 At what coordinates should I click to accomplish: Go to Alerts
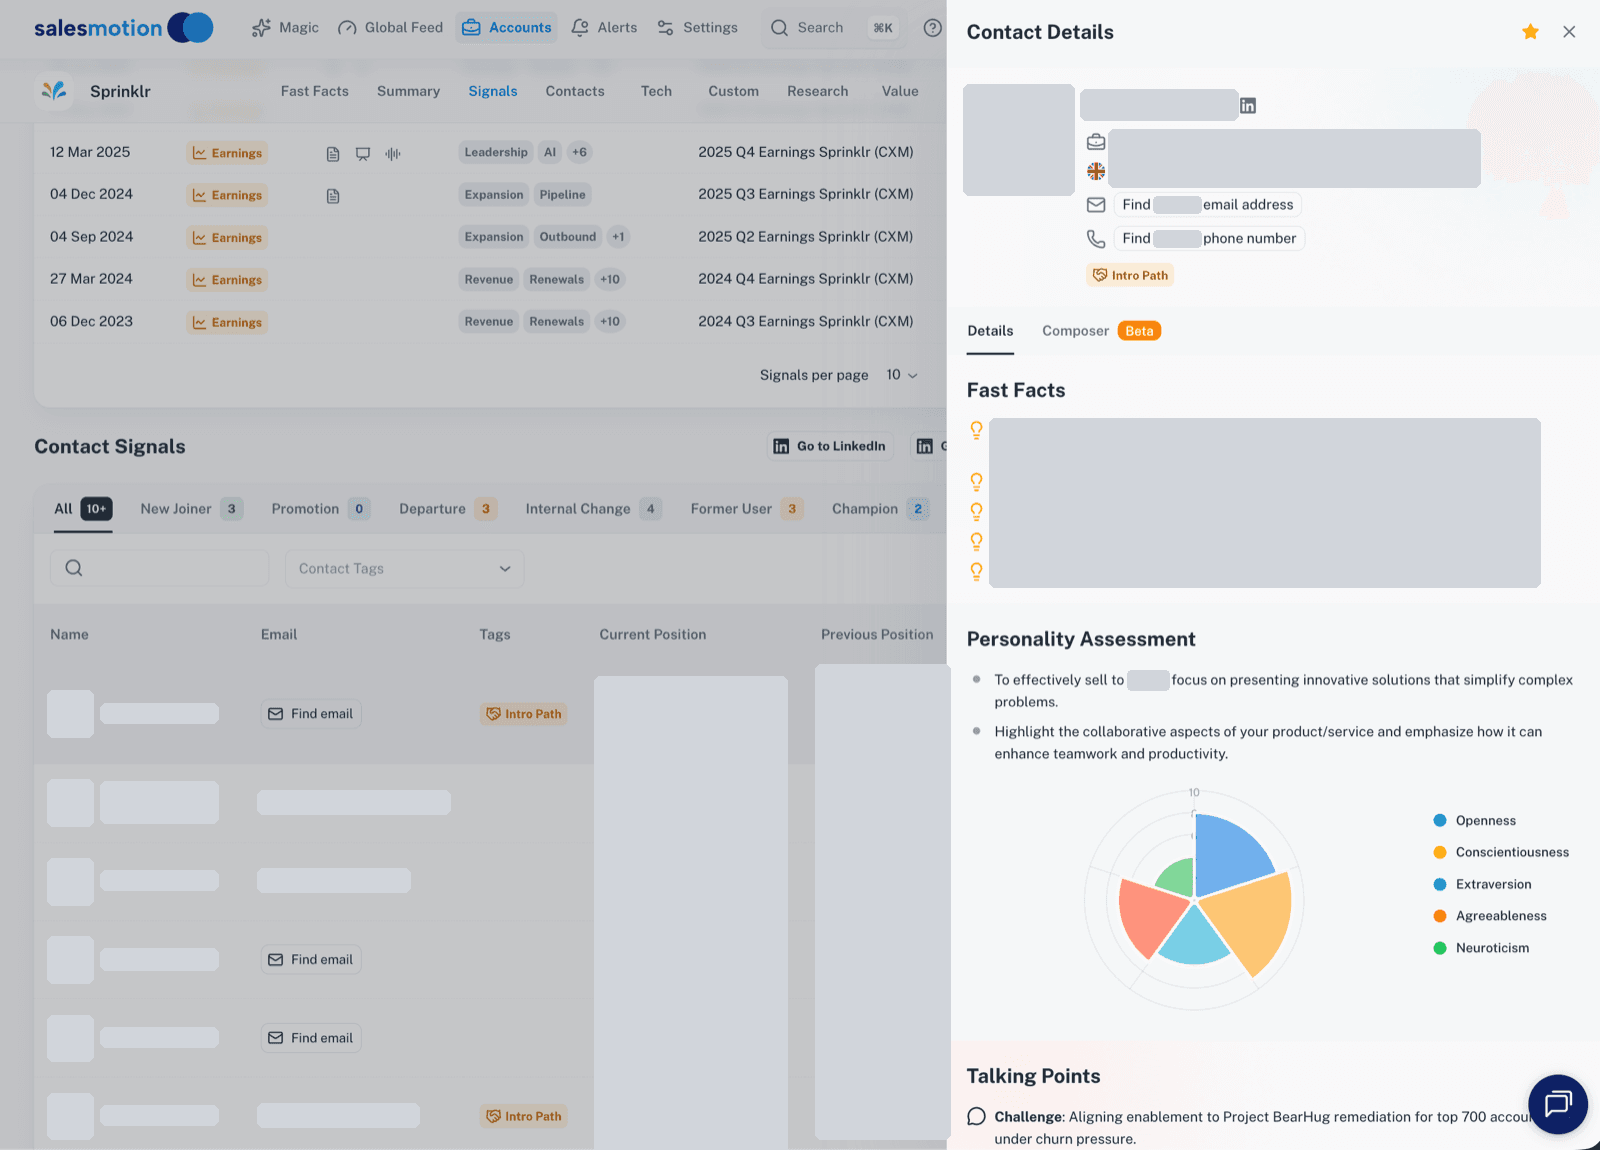pos(604,28)
